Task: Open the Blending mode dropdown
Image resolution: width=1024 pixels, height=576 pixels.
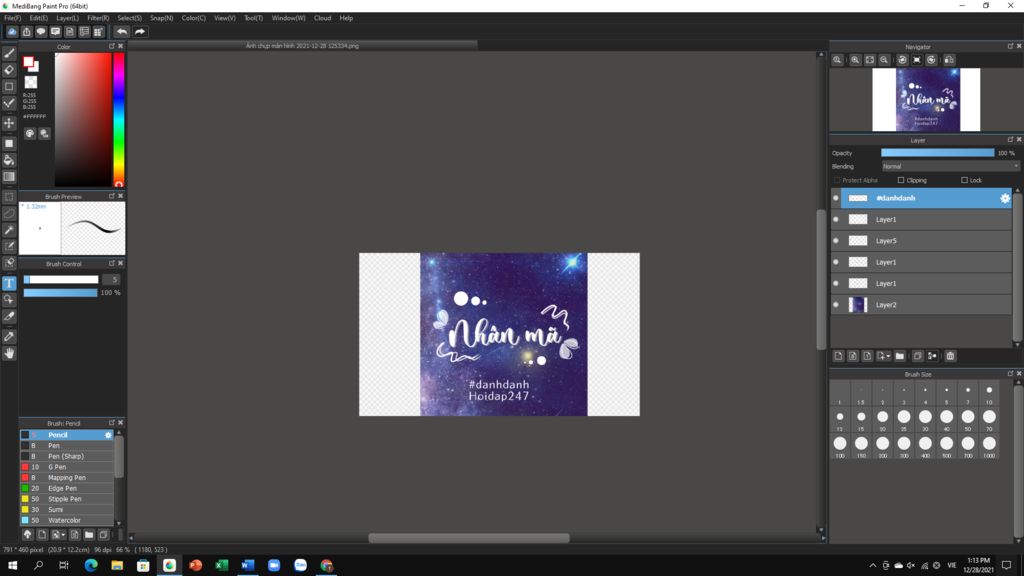Action: (950, 167)
